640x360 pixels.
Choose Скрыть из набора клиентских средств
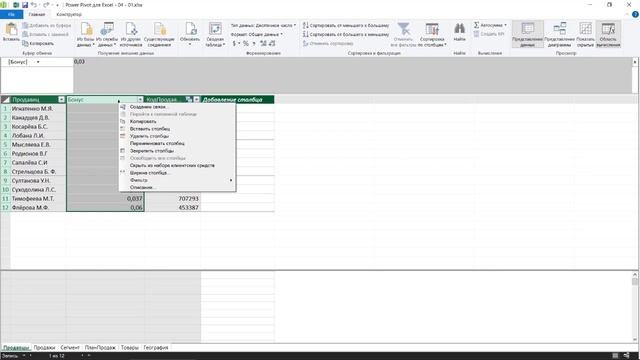tap(177, 166)
